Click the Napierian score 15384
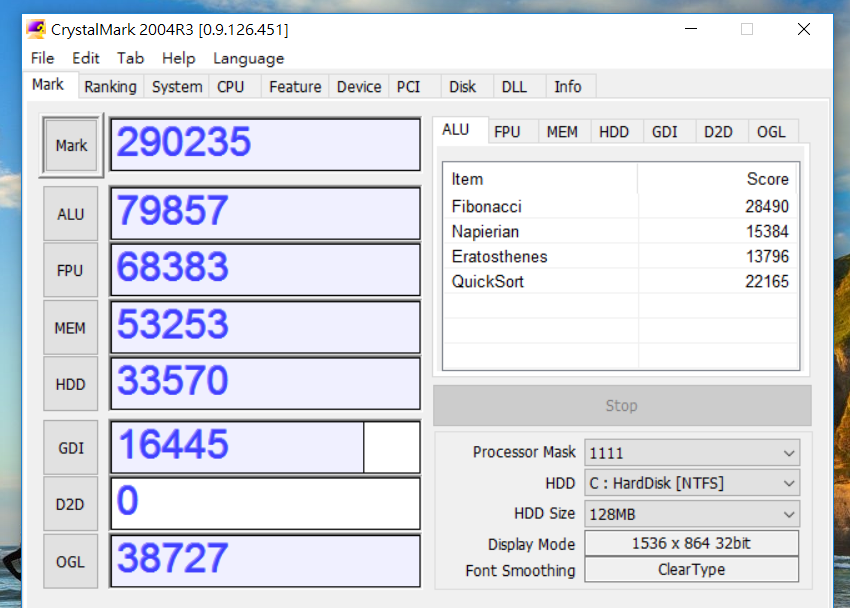The height and width of the screenshot is (608, 850). [767, 231]
